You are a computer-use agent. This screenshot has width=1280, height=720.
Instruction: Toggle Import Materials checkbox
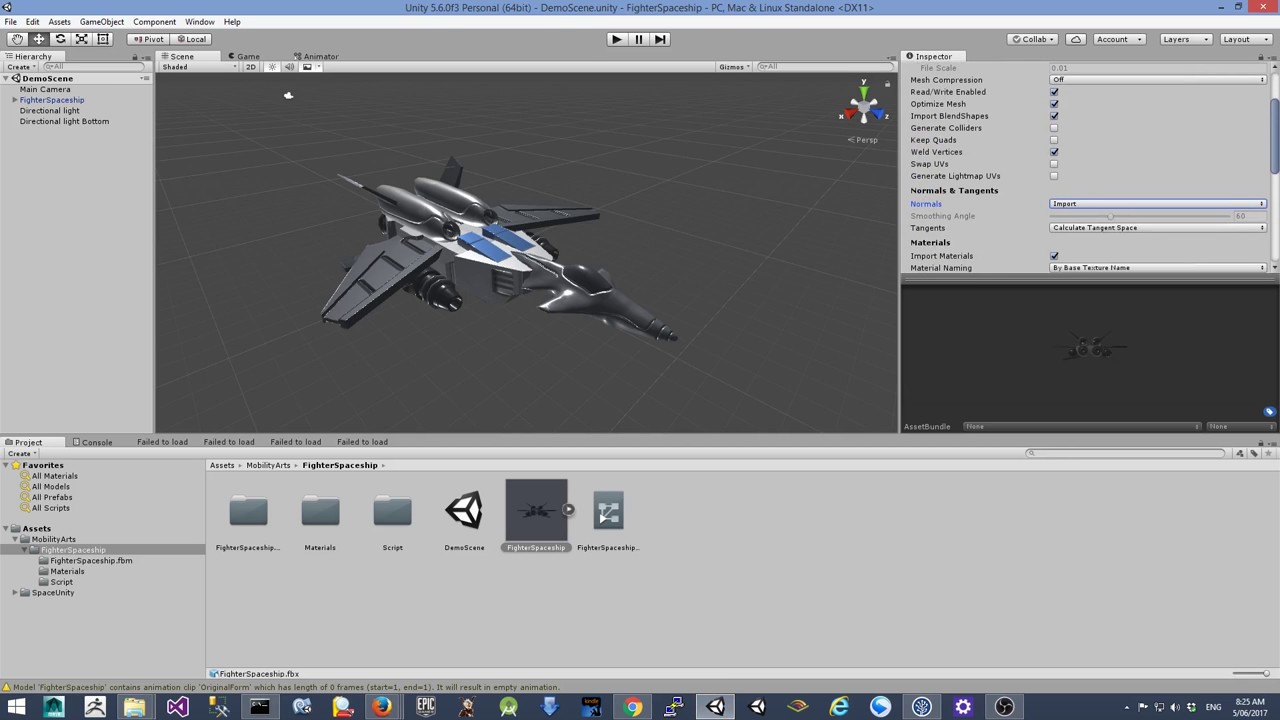click(1054, 256)
